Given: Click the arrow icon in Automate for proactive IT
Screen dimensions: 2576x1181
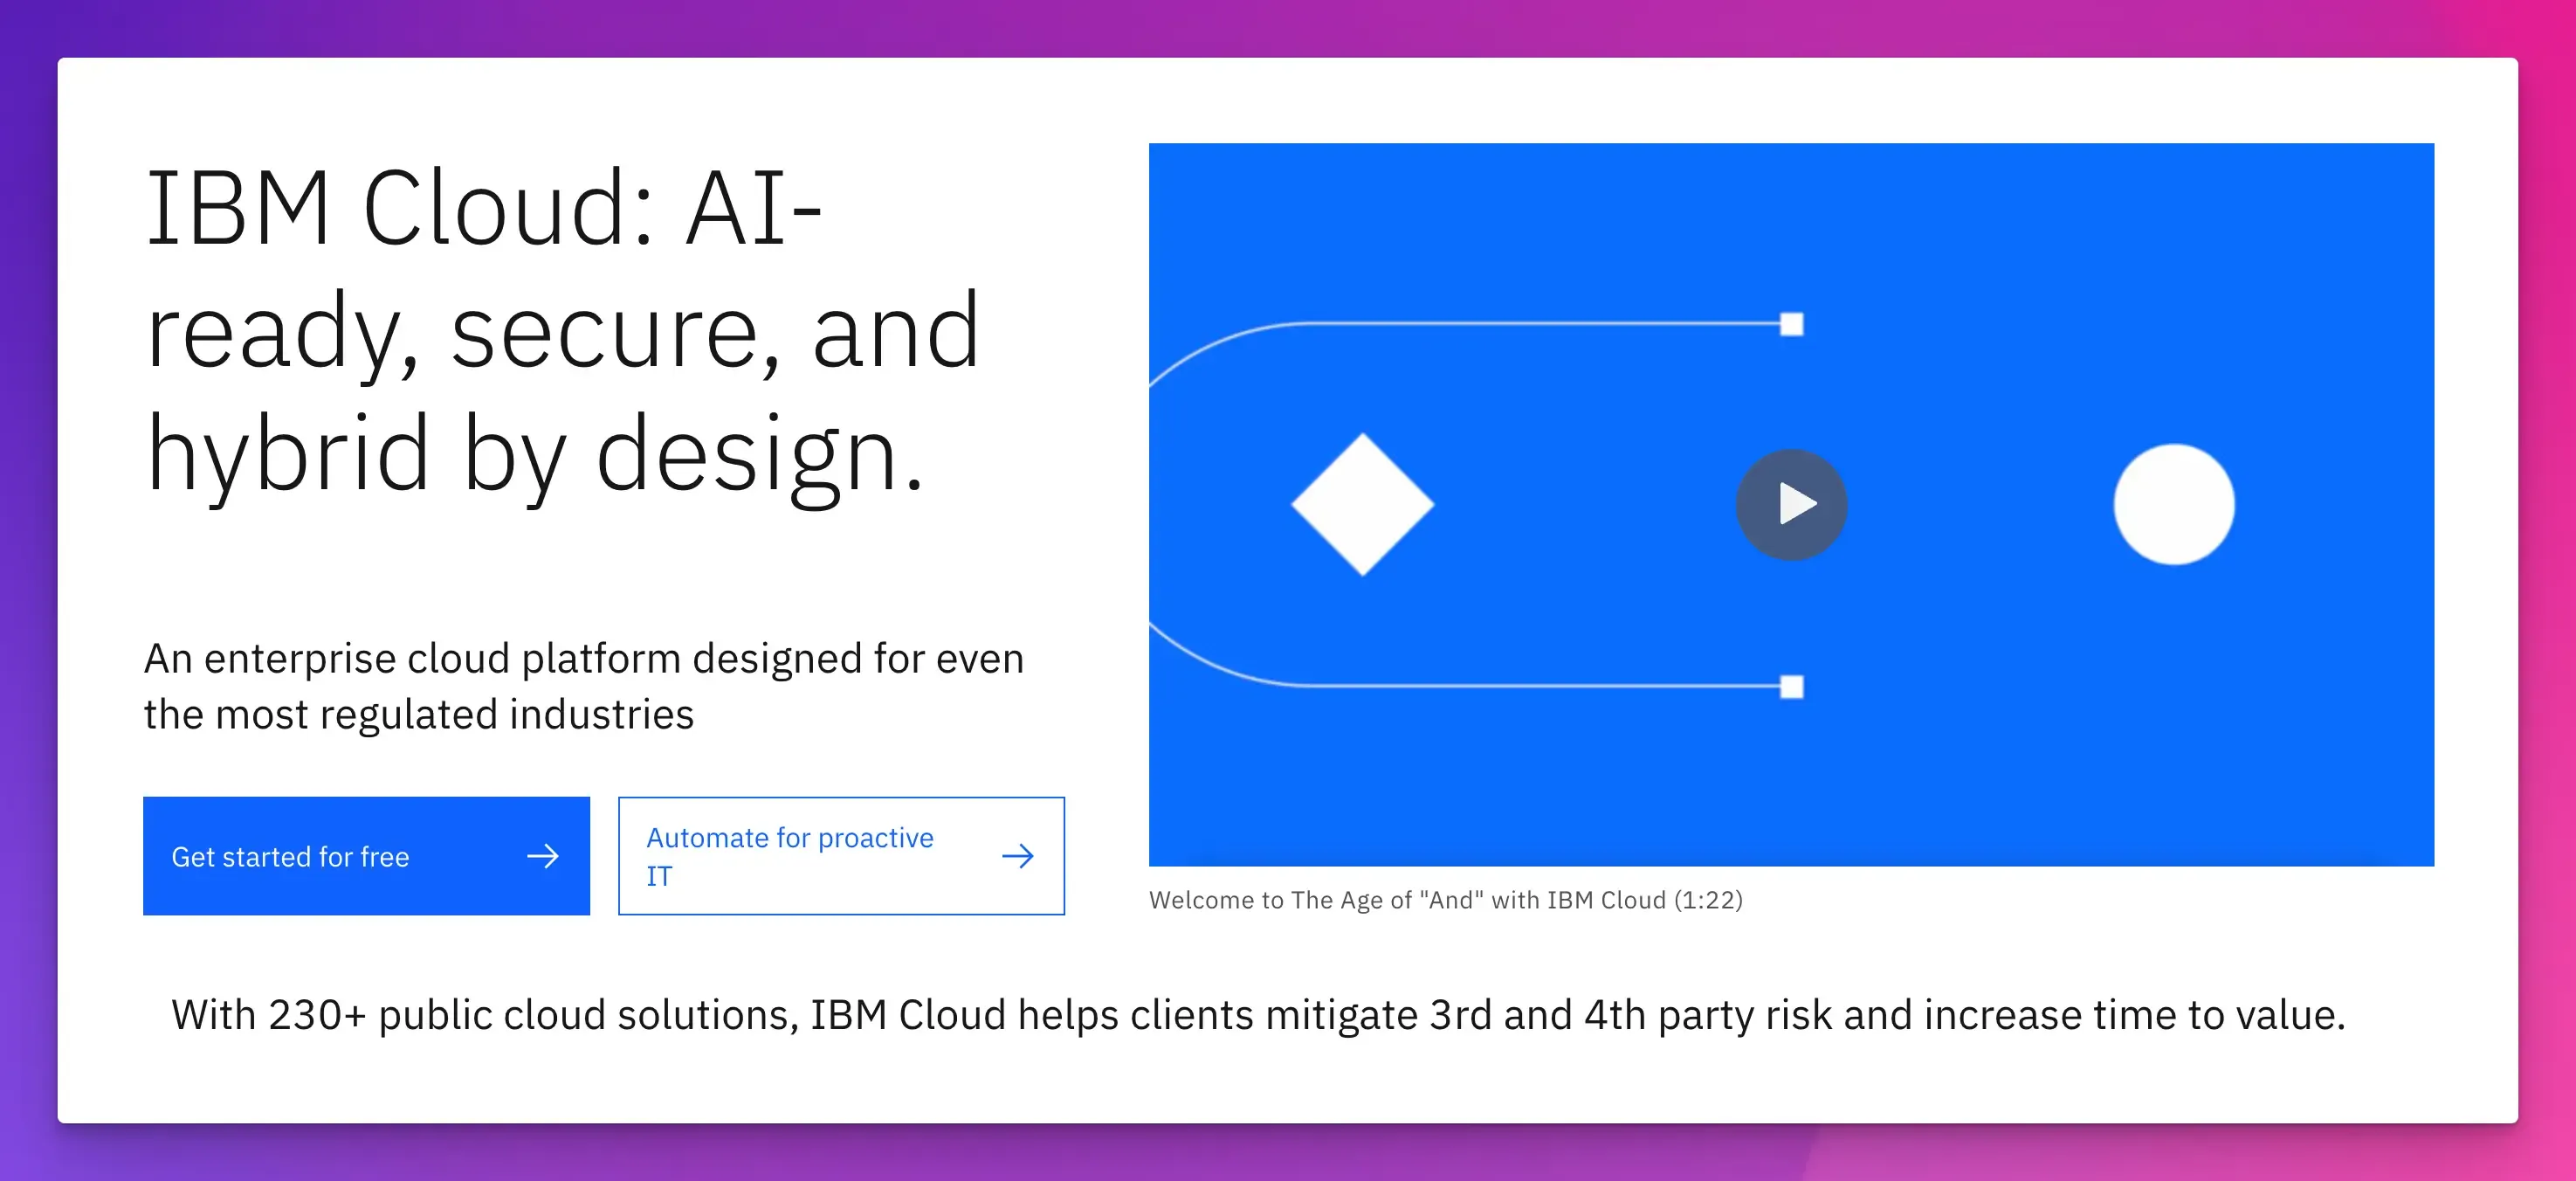Looking at the screenshot, I should tap(1018, 856).
